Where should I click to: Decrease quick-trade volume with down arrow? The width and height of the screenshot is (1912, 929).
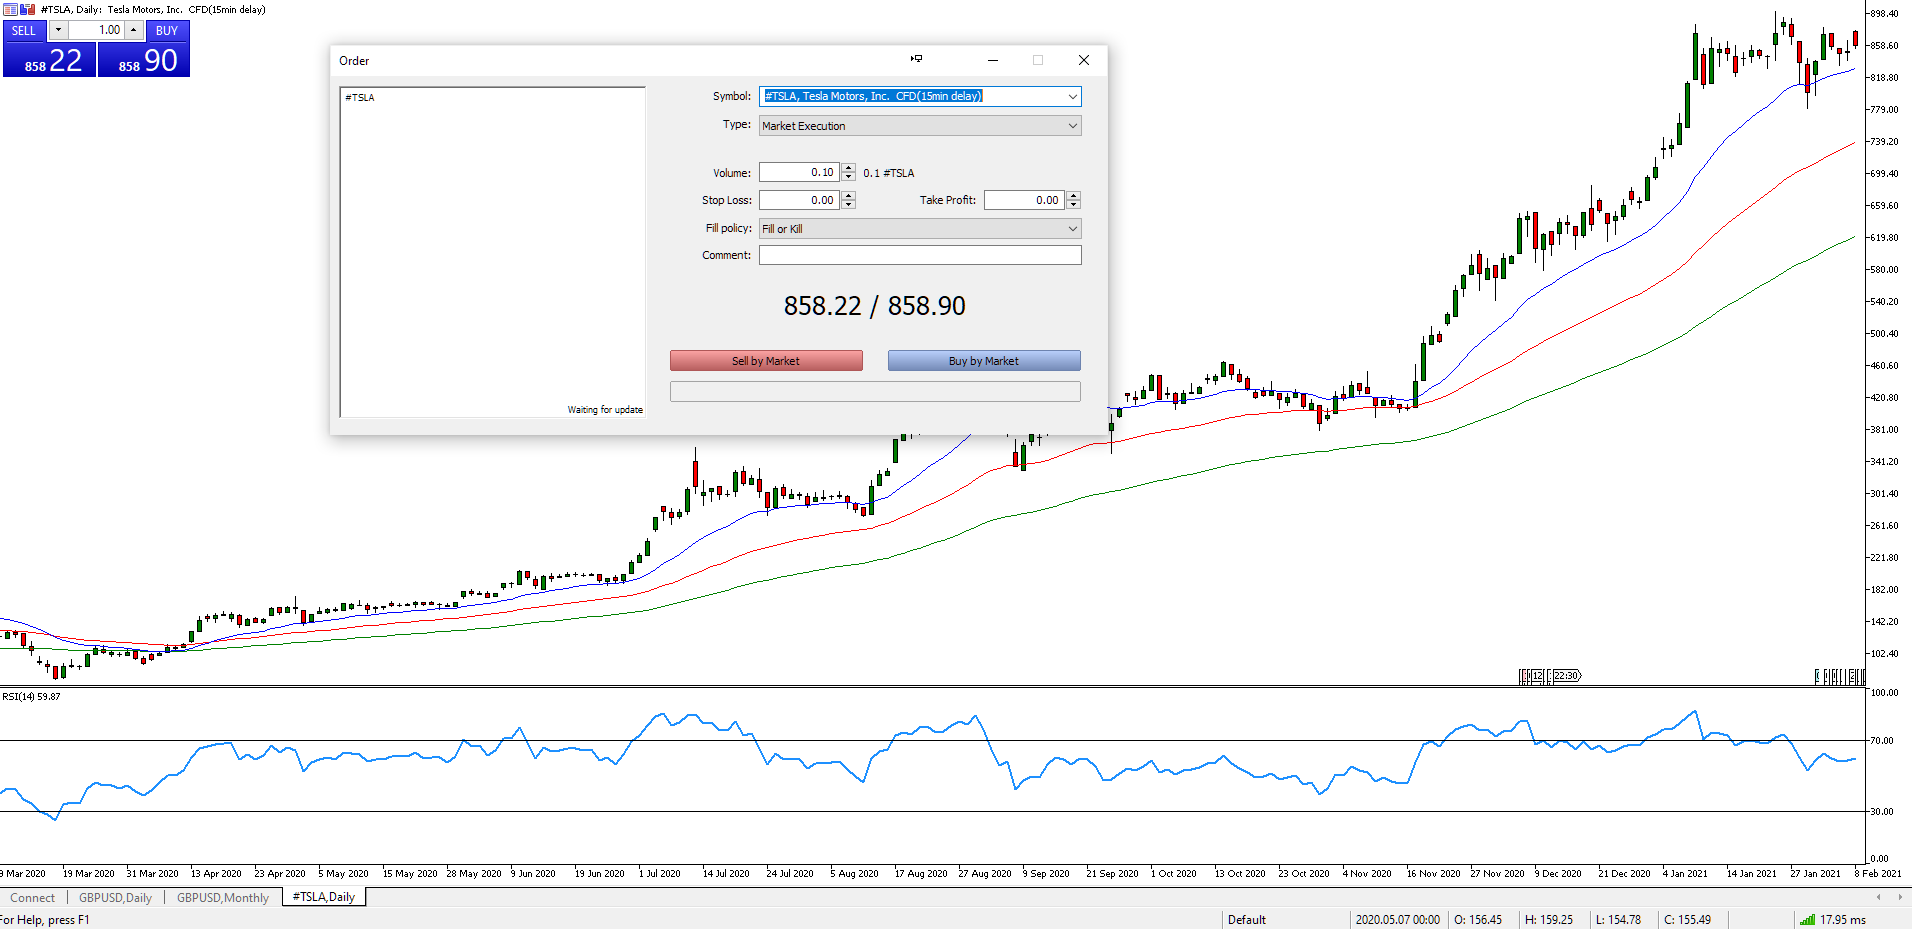click(x=58, y=30)
